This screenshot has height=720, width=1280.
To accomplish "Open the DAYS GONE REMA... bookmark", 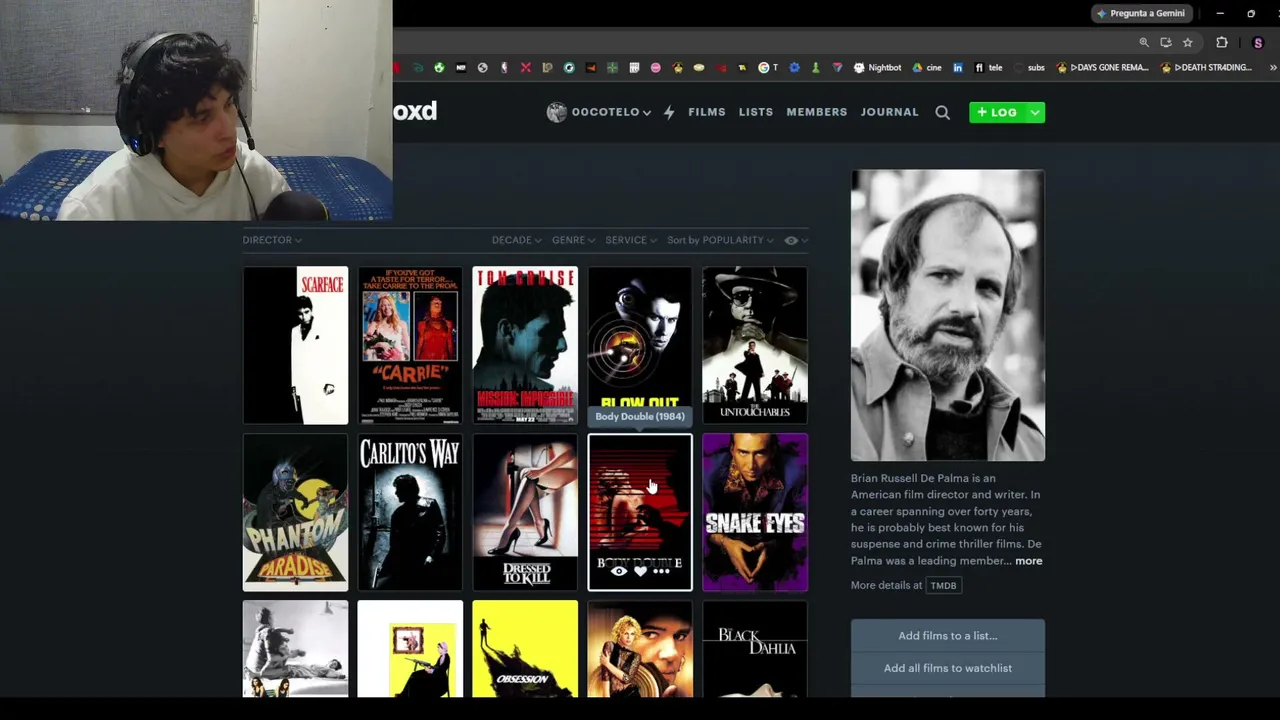I will click(1103, 68).
